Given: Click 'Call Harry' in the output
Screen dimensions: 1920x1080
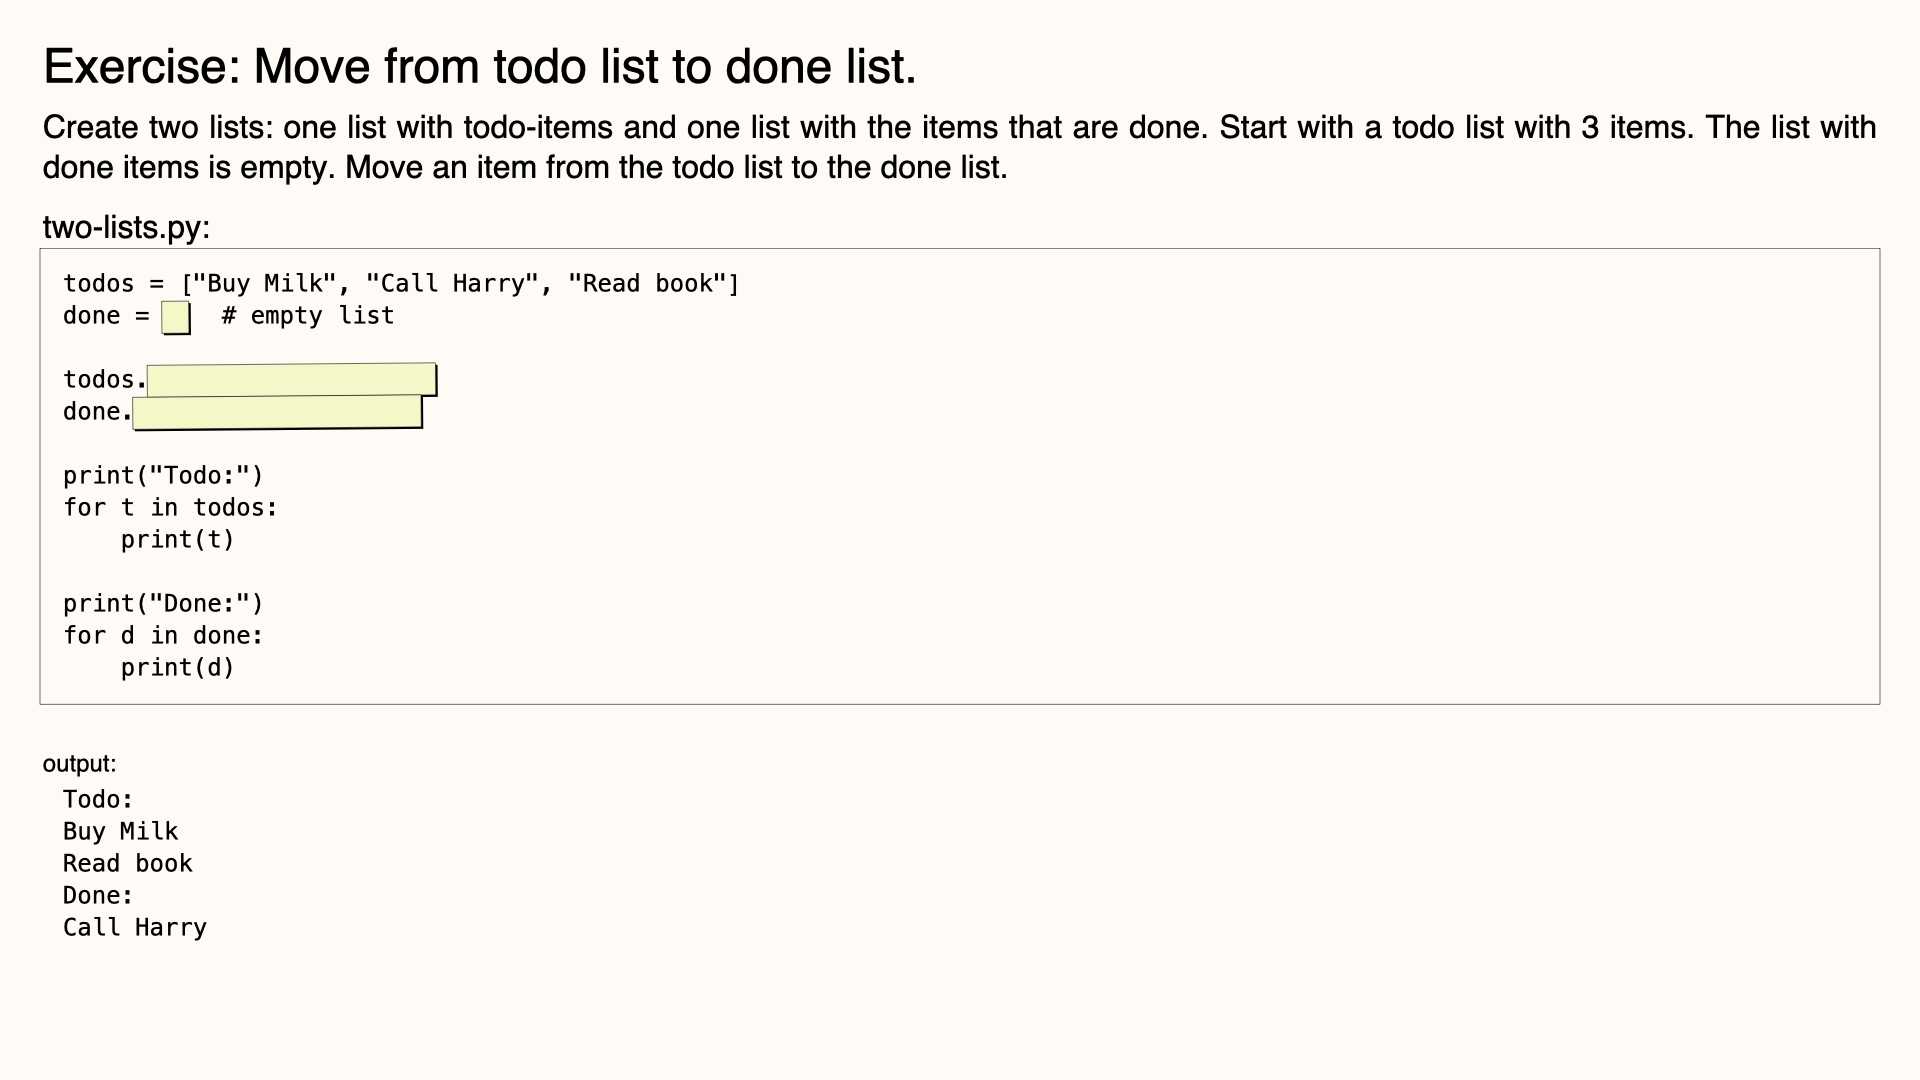Looking at the screenshot, I should point(134,928).
